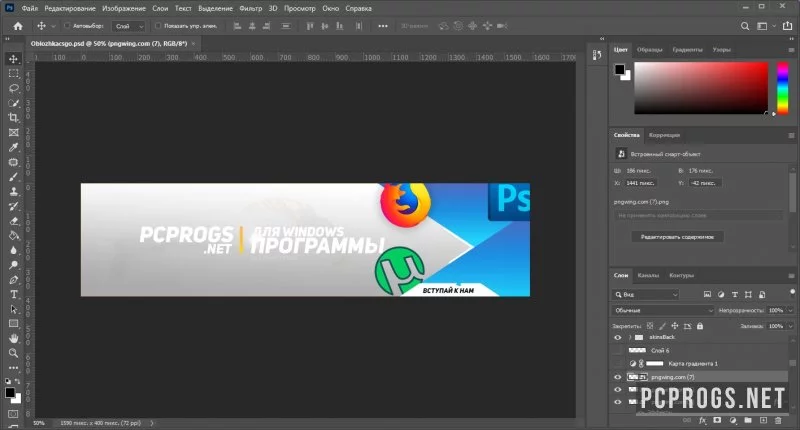Show the Карта градиента 1 layer
This screenshot has height=430, width=800.
[x=618, y=364]
